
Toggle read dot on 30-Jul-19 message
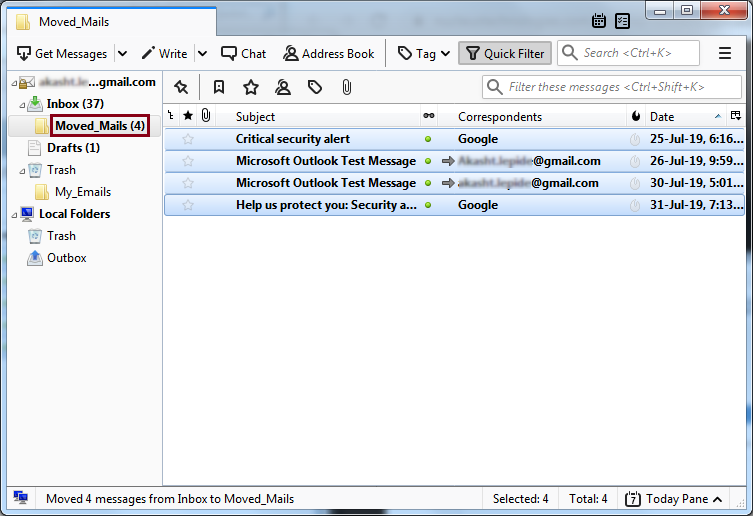428,183
